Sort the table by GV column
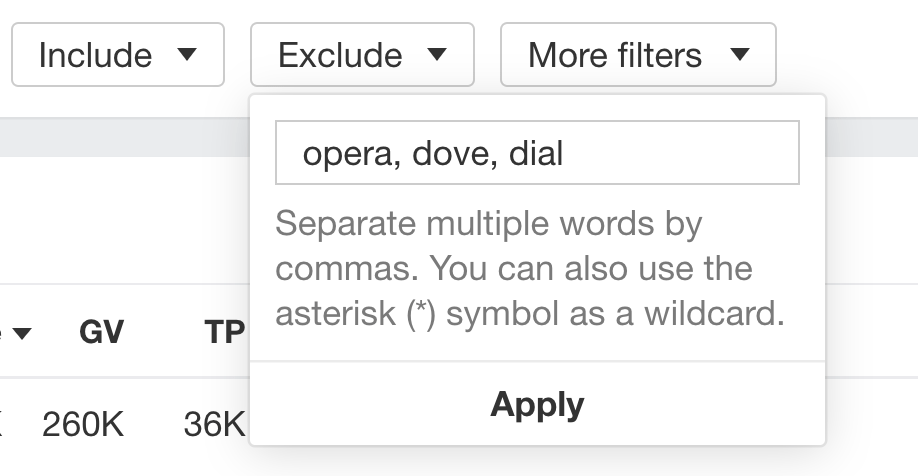Image resolution: width=918 pixels, height=476 pixels. [x=101, y=332]
